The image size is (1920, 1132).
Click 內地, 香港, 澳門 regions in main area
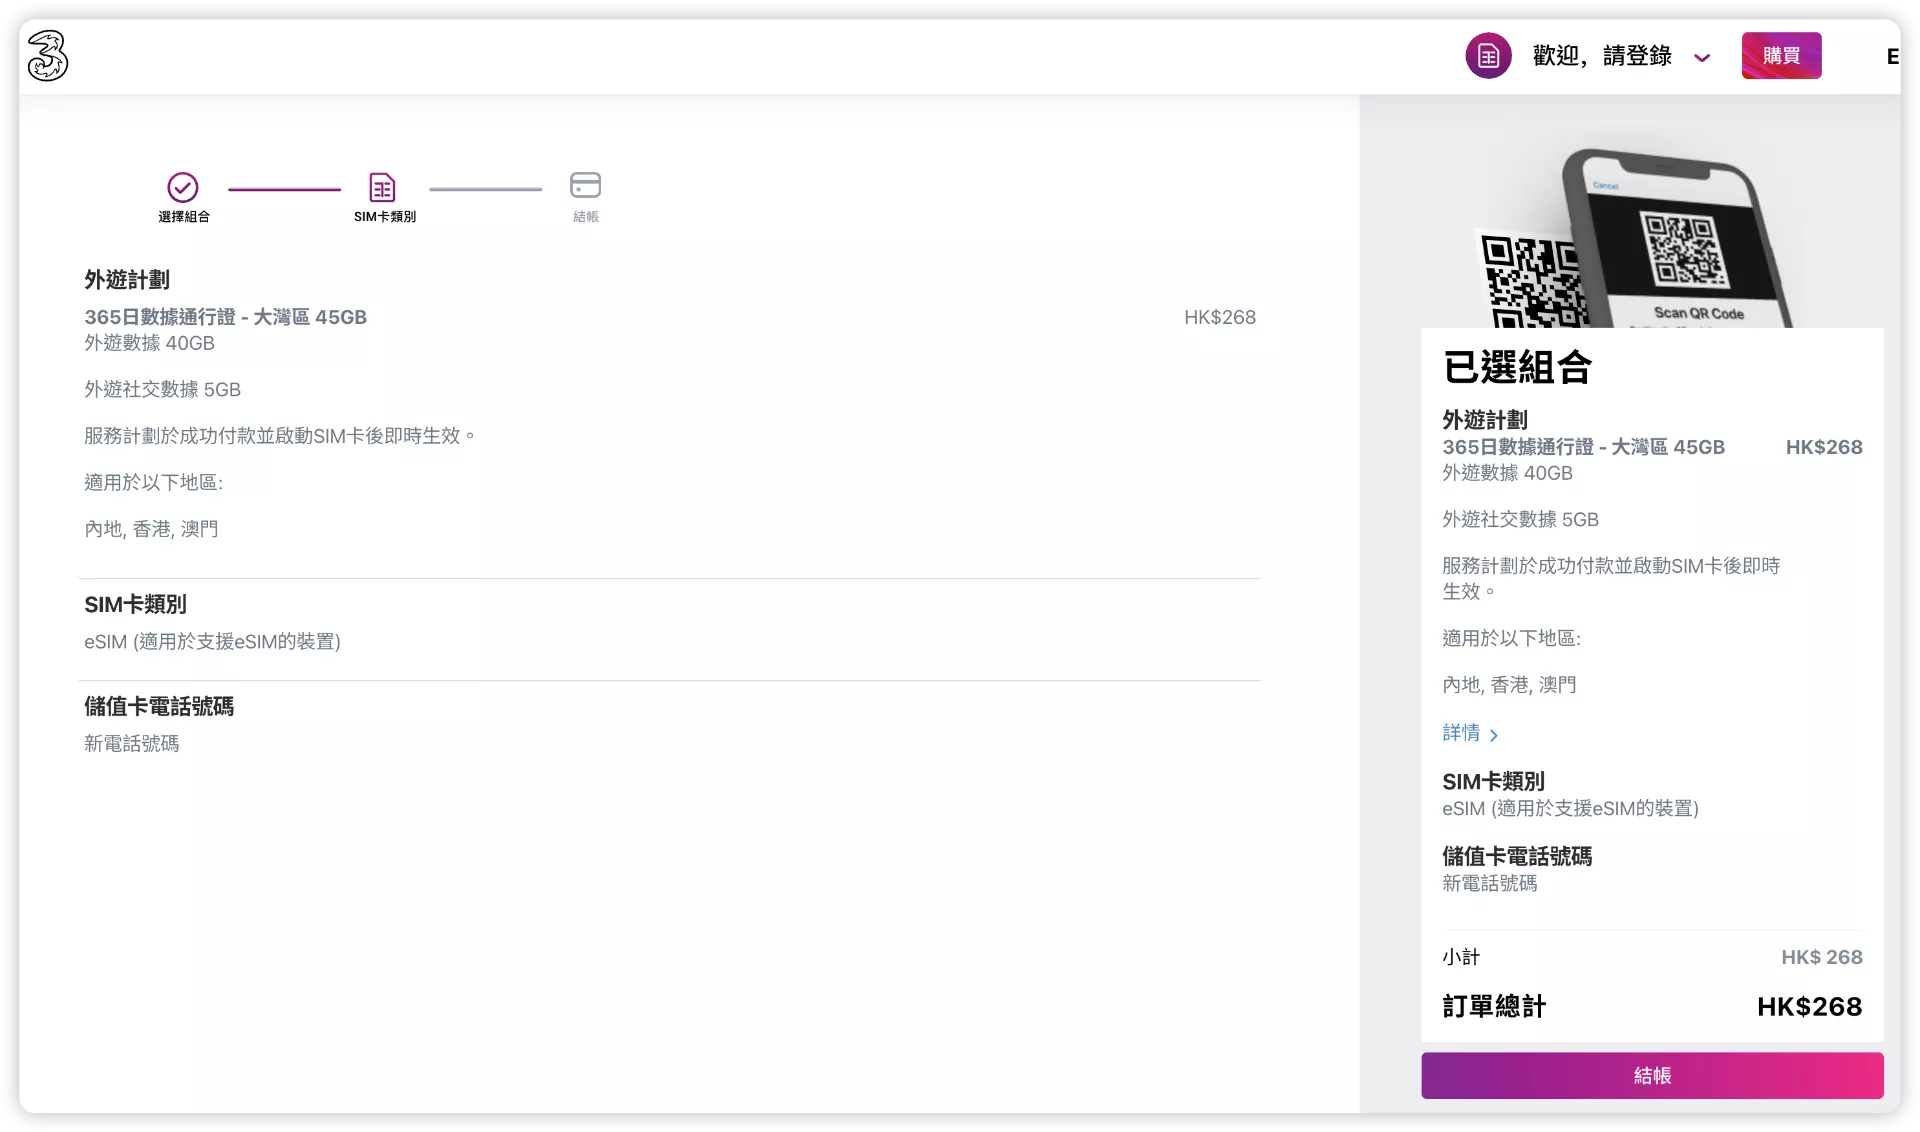coord(151,528)
